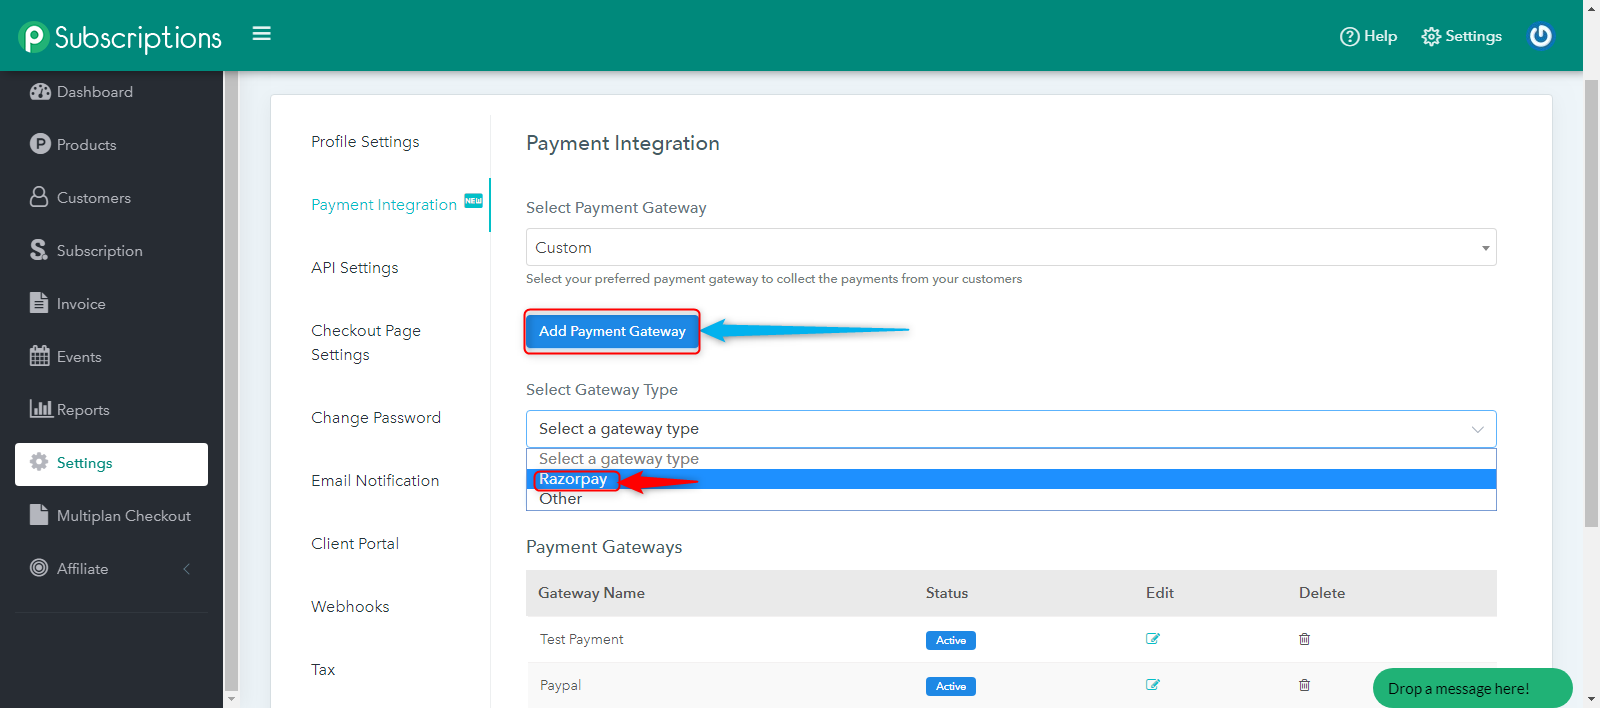Open Profile Settings tab

(365, 142)
